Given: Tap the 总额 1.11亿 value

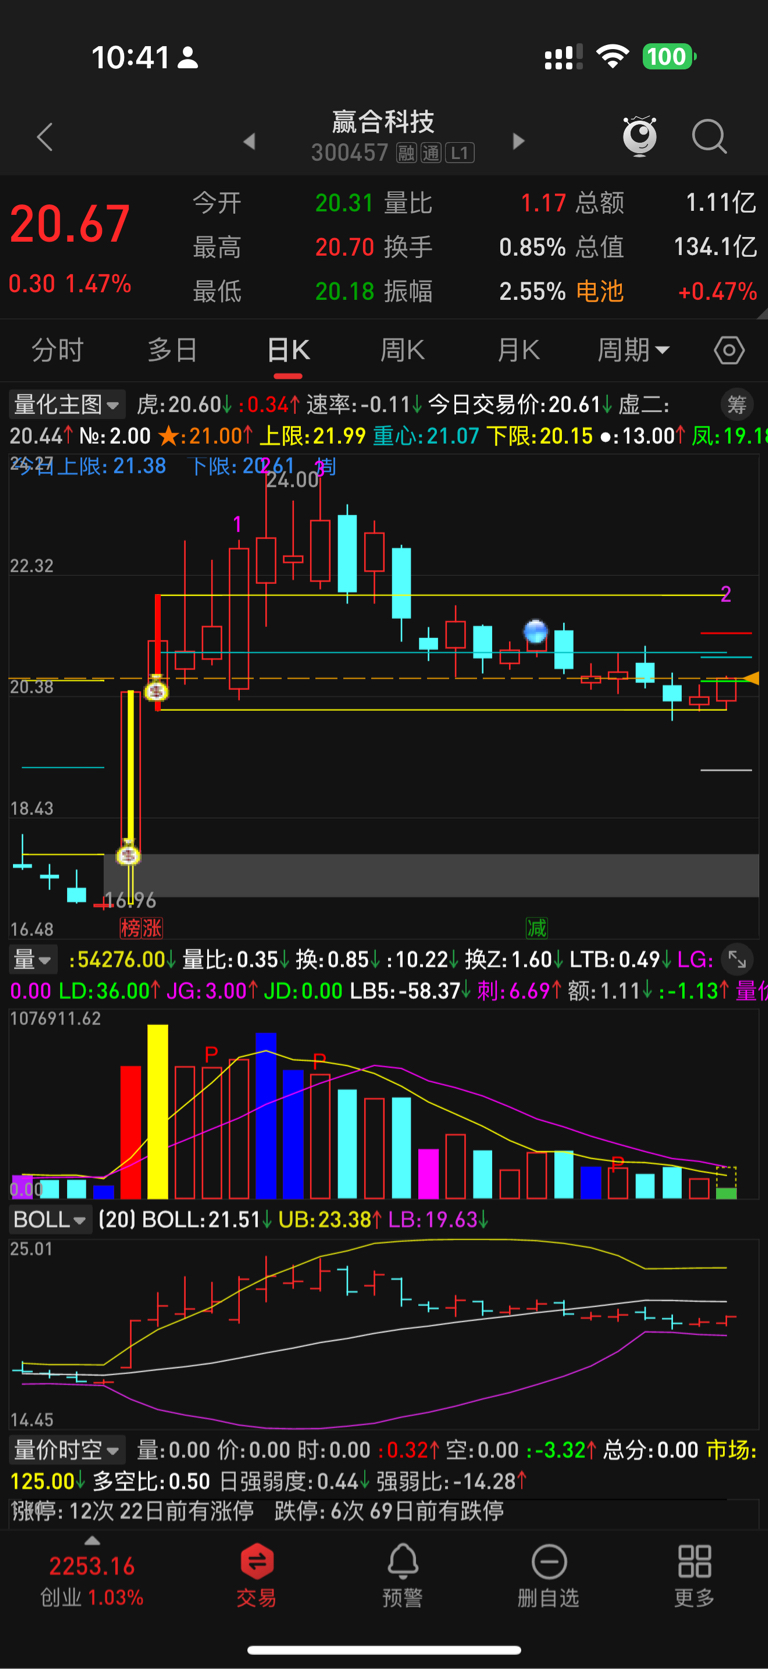Looking at the screenshot, I should pyautogui.click(x=721, y=203).
